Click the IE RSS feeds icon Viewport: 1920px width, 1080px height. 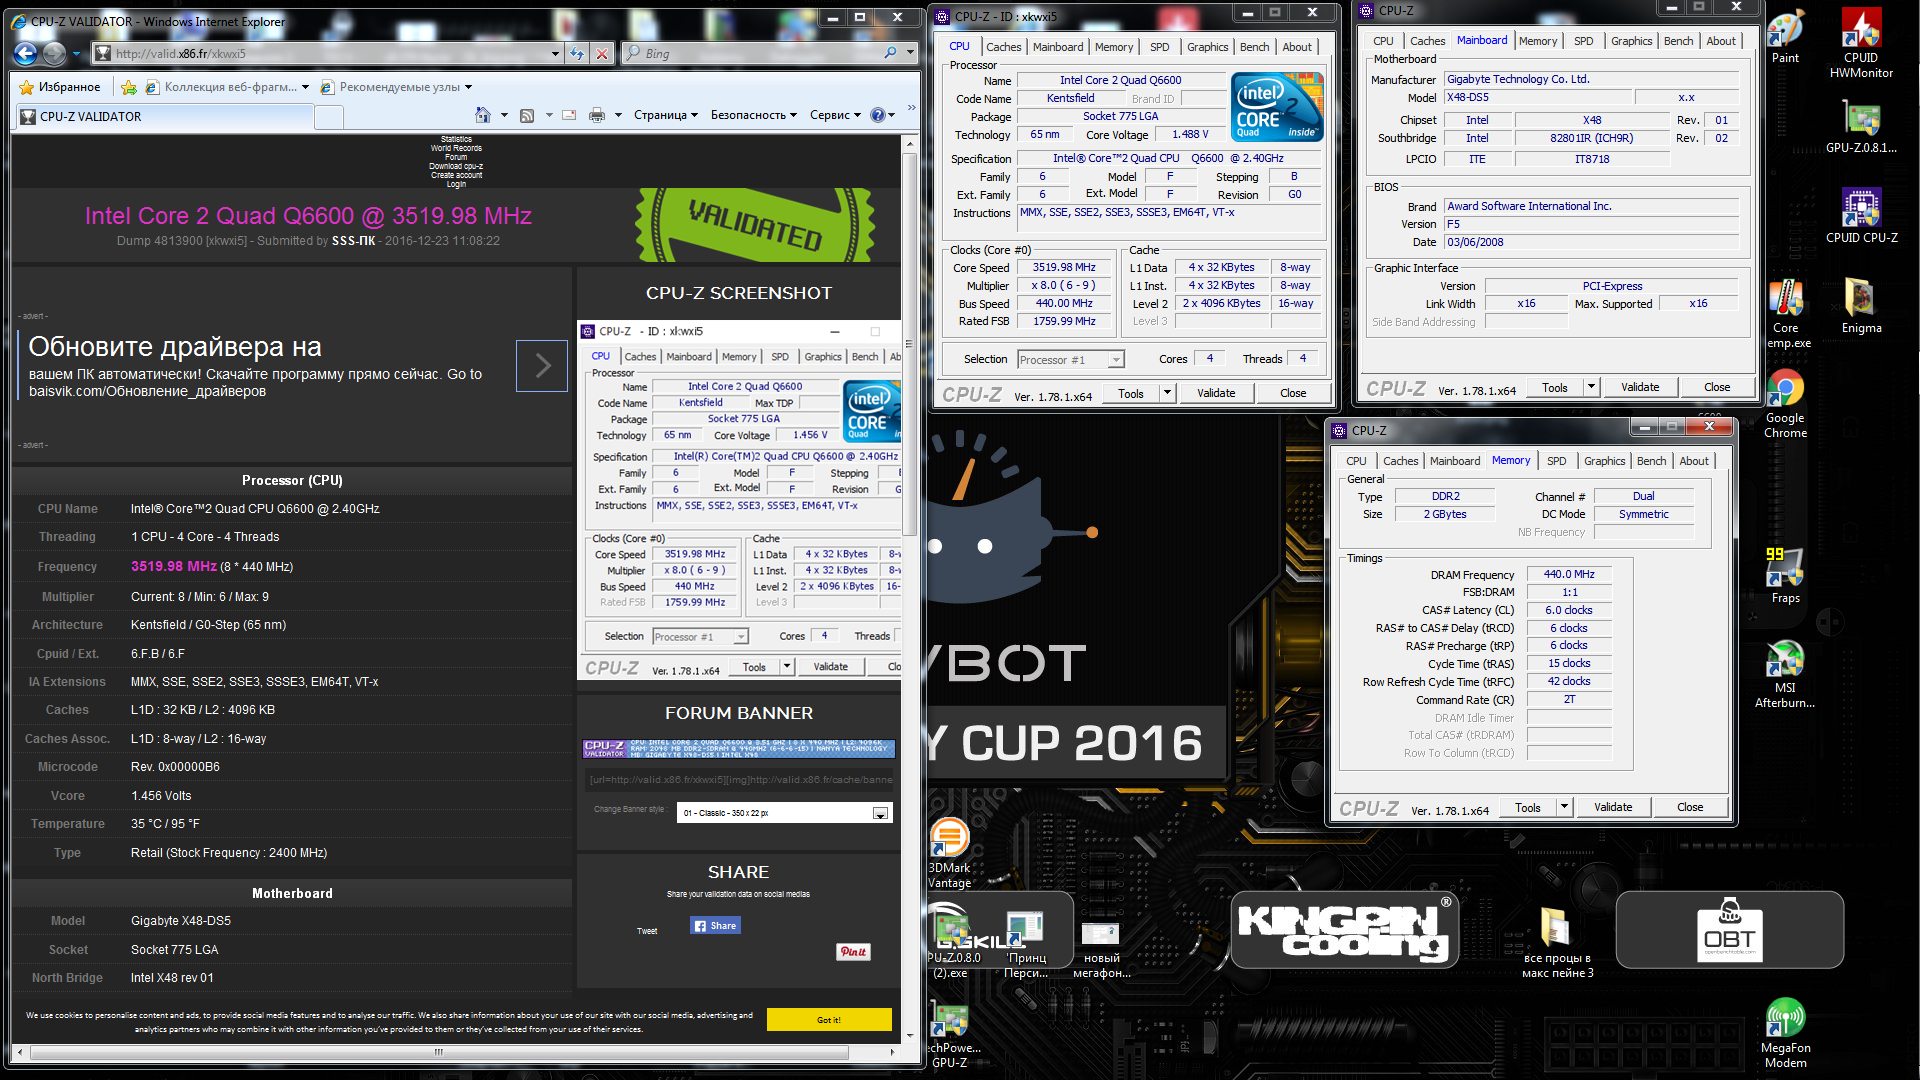[527, 115]
